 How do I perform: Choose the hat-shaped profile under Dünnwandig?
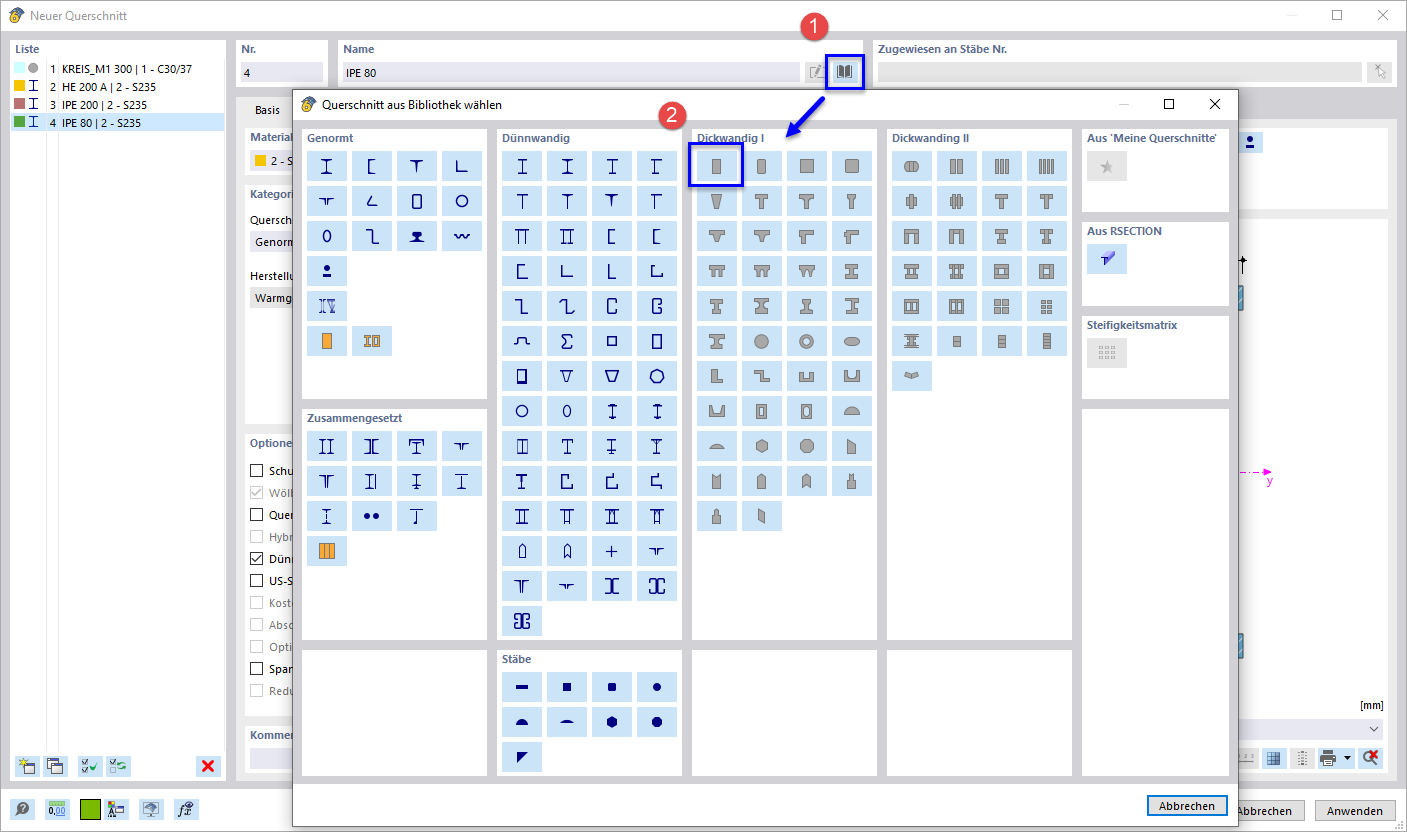(x=522, y=341)
